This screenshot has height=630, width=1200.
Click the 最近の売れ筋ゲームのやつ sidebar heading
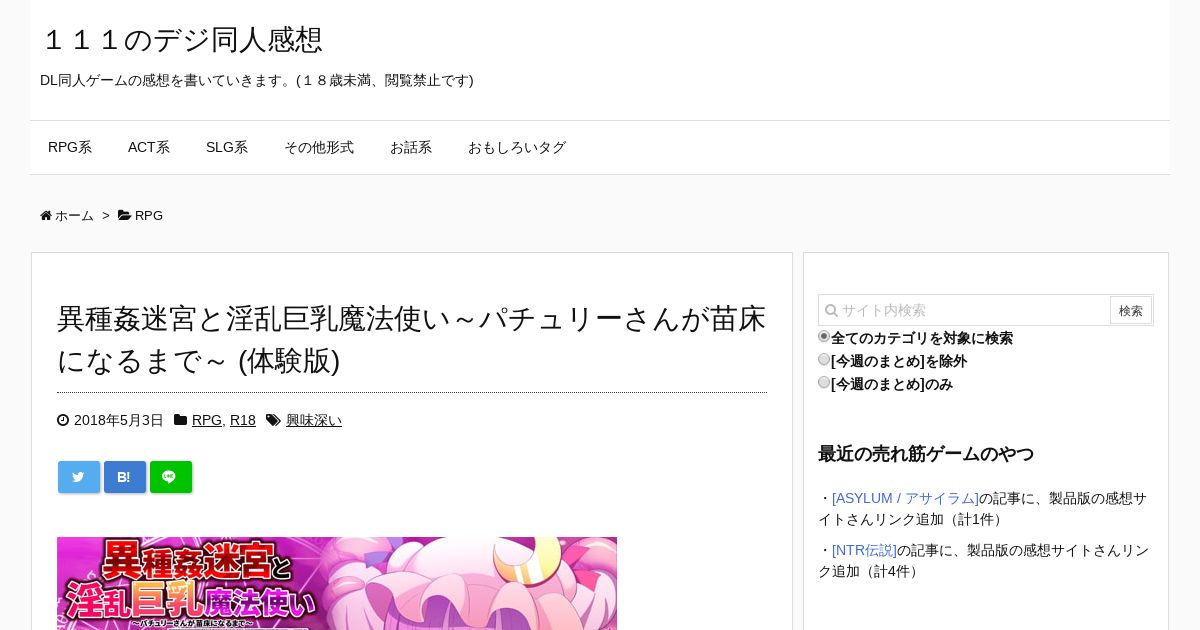point(926,454)
